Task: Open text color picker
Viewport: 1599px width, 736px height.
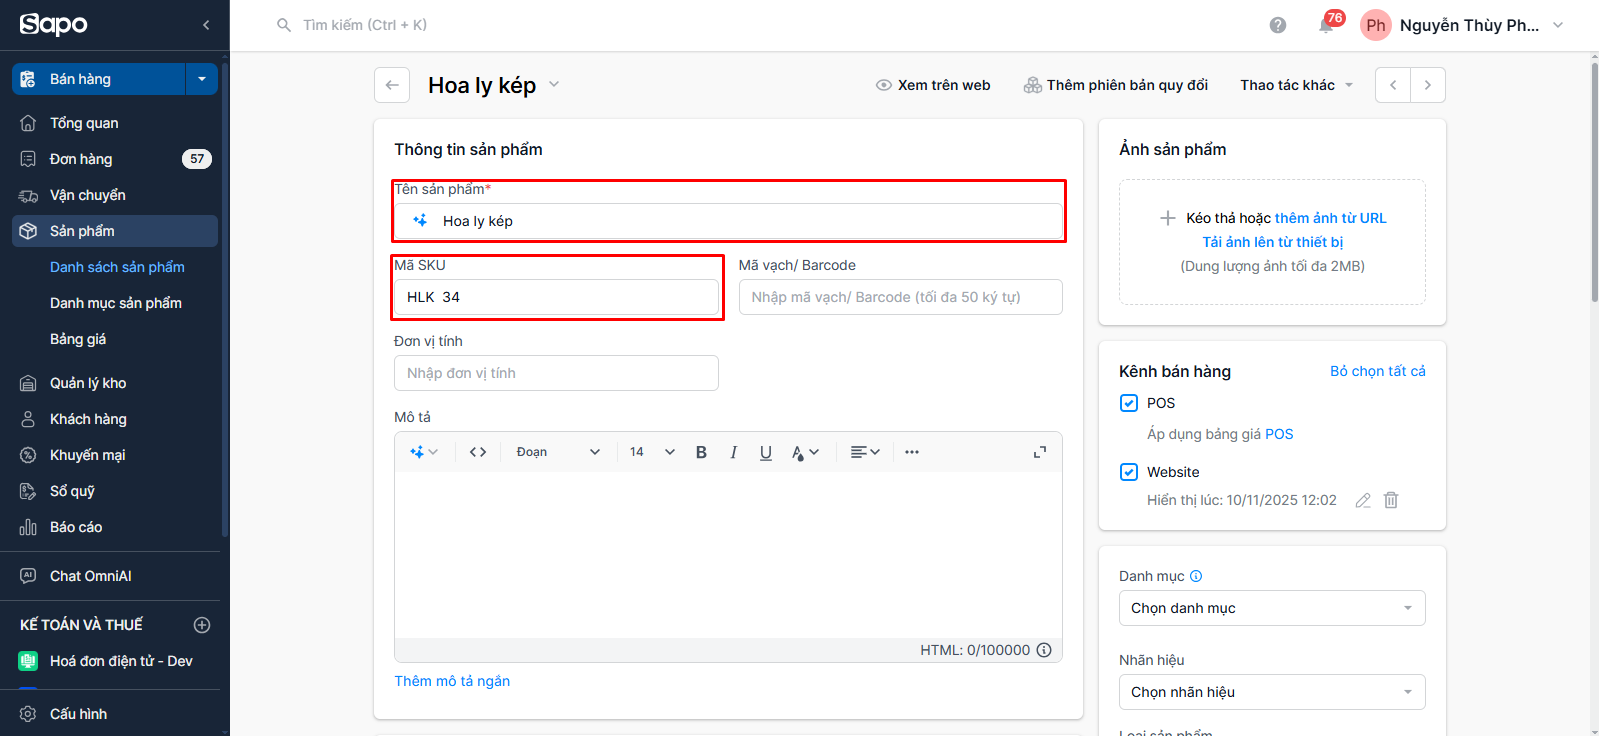Action: pyautogui.click(x=805, y=452)
